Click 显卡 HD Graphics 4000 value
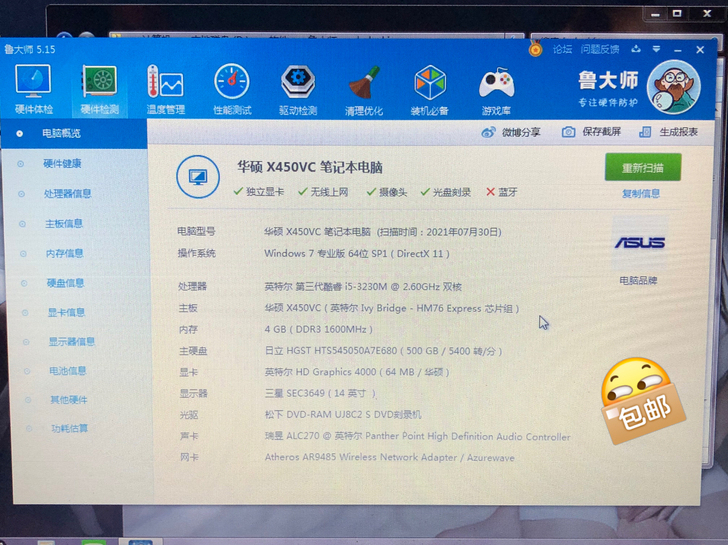This screenshot has width=728, height=545. coord(357,372)
